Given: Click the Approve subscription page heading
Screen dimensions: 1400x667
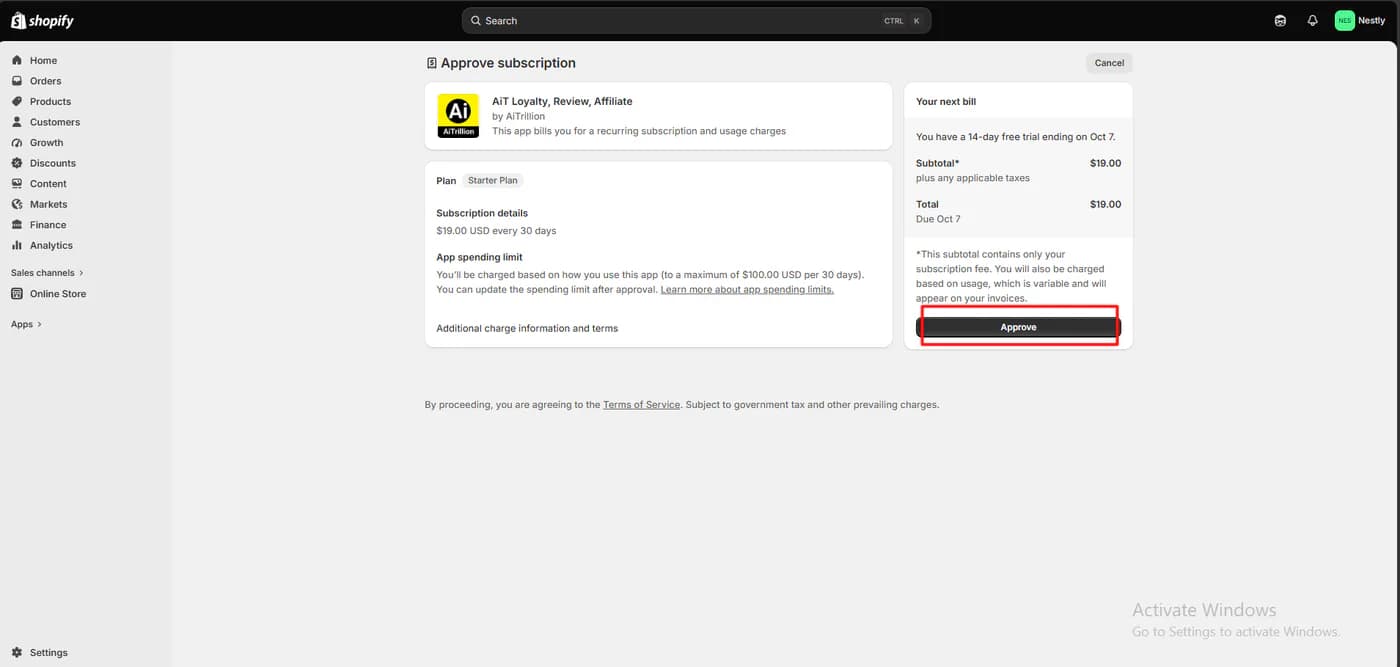Looking at the screenshot, I should click(x=508, y=63).
